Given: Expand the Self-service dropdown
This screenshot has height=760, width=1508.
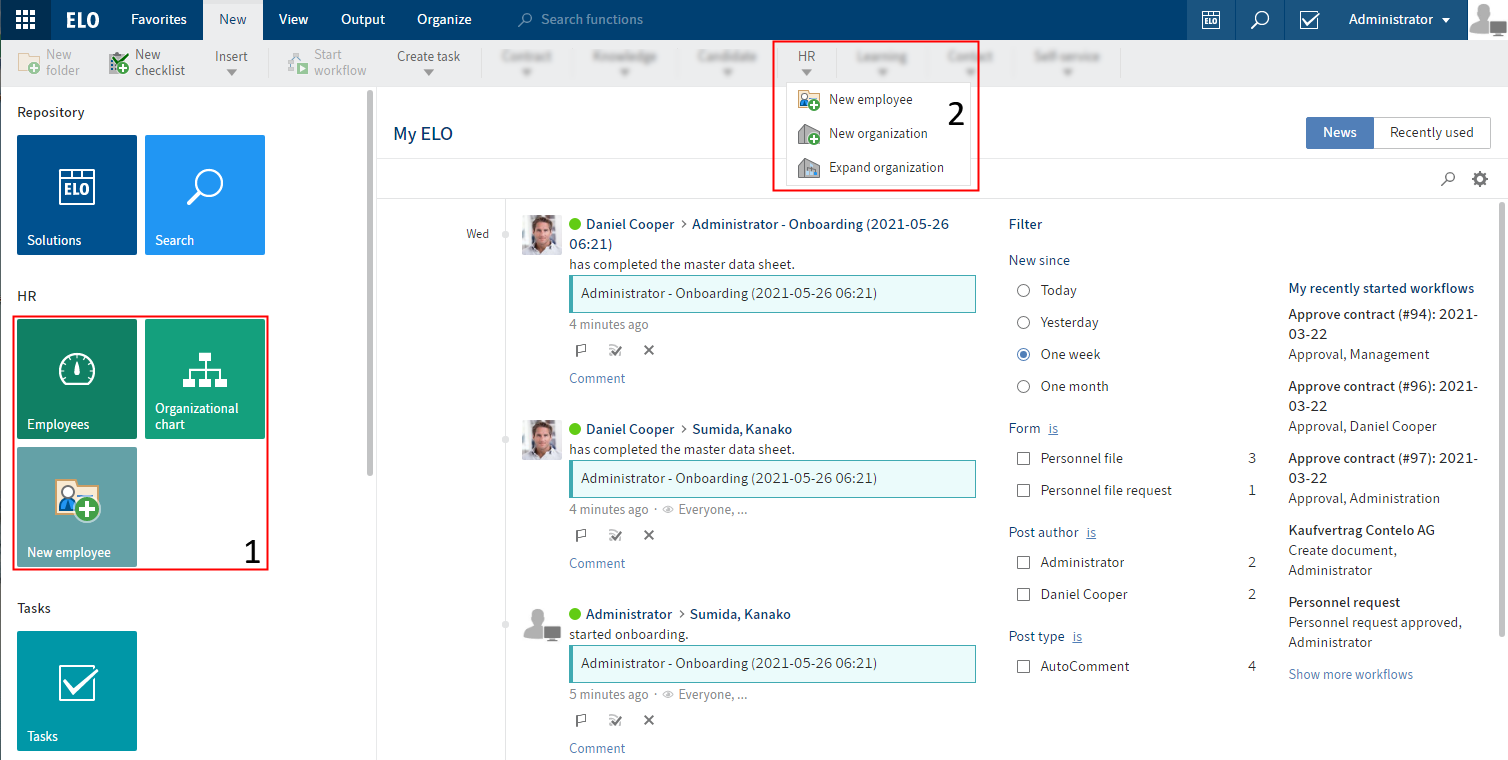Looking at the screenshot, I should coord(1067,63).
